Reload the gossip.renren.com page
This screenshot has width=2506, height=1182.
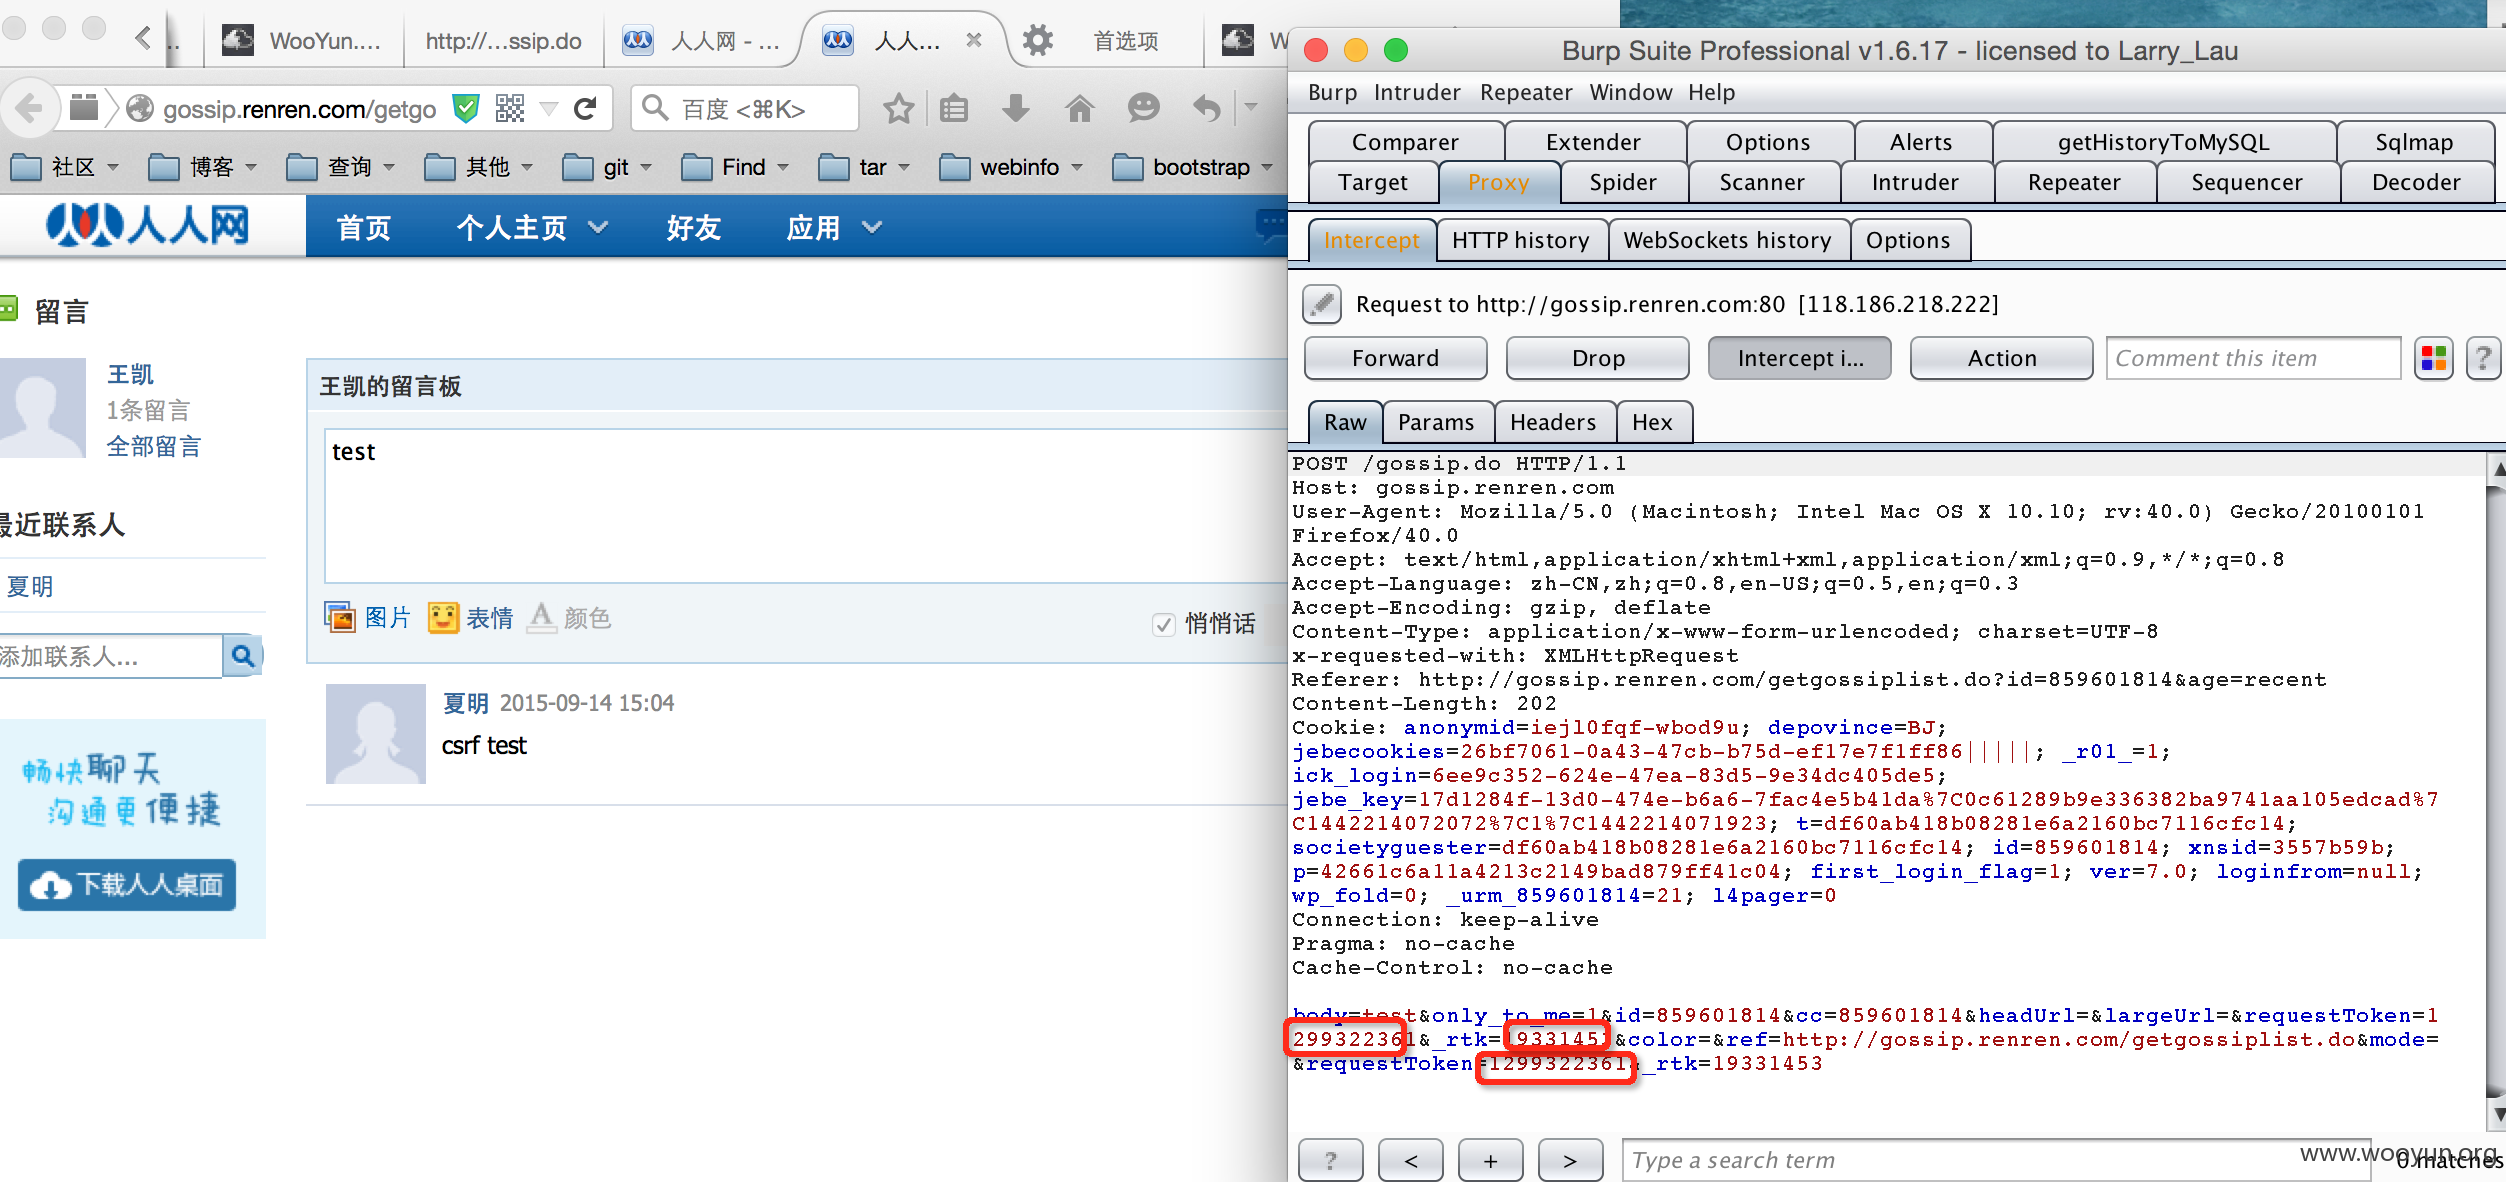pyautogui.click(x=586, y=108)
